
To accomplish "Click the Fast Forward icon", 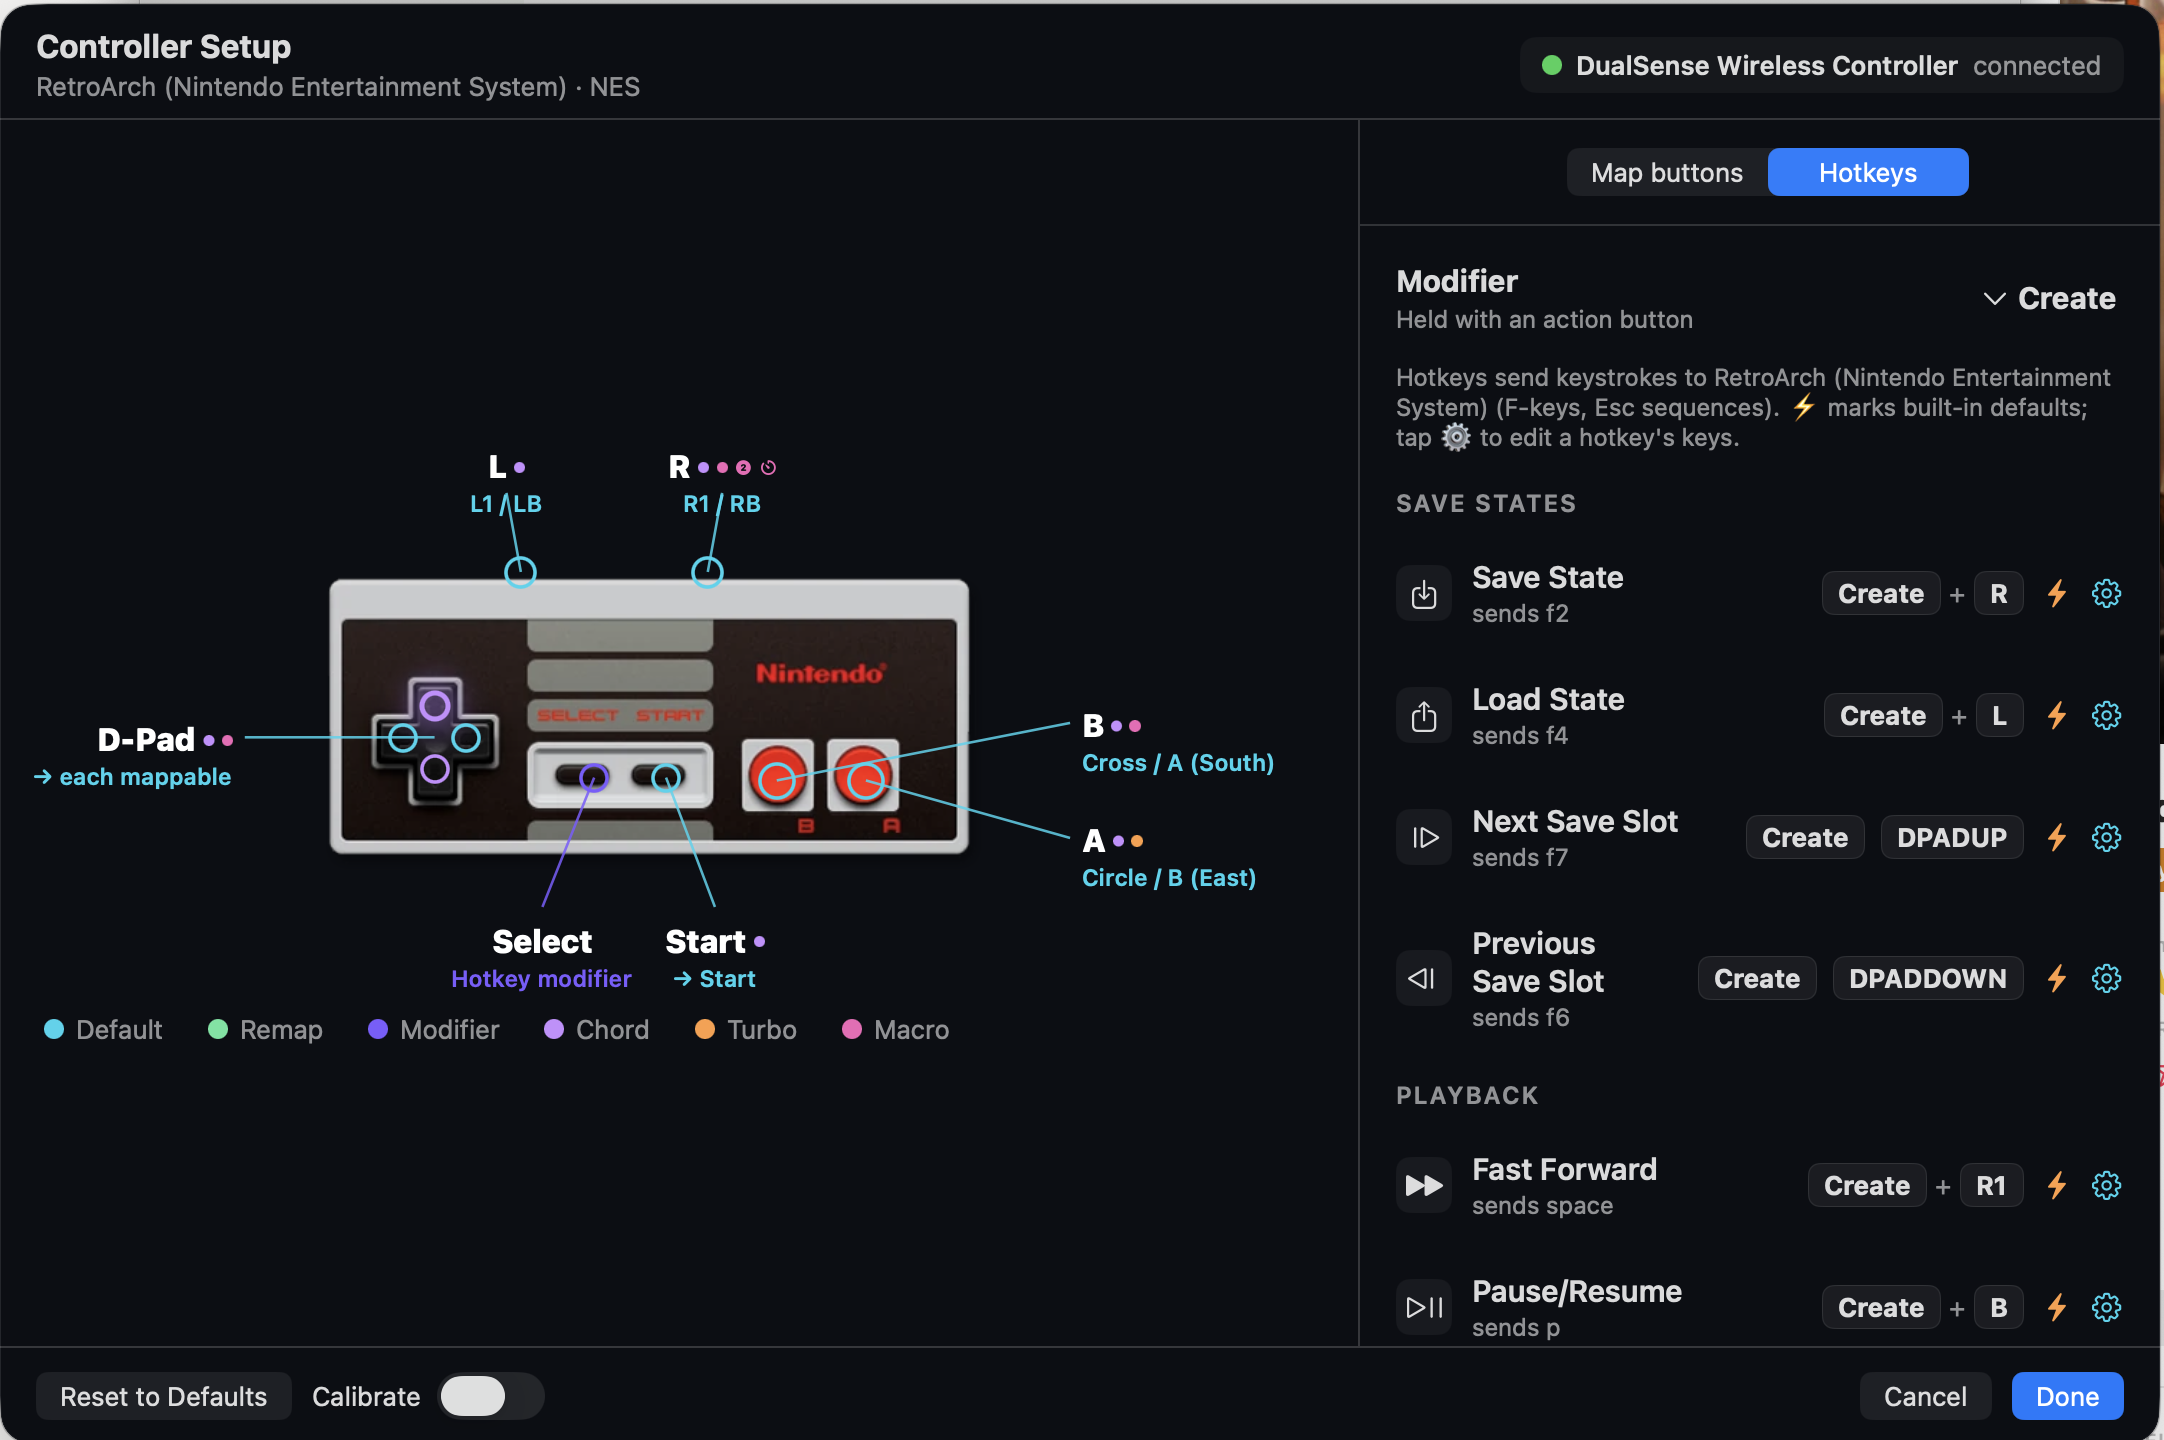I will (x=1424, y=1186).
